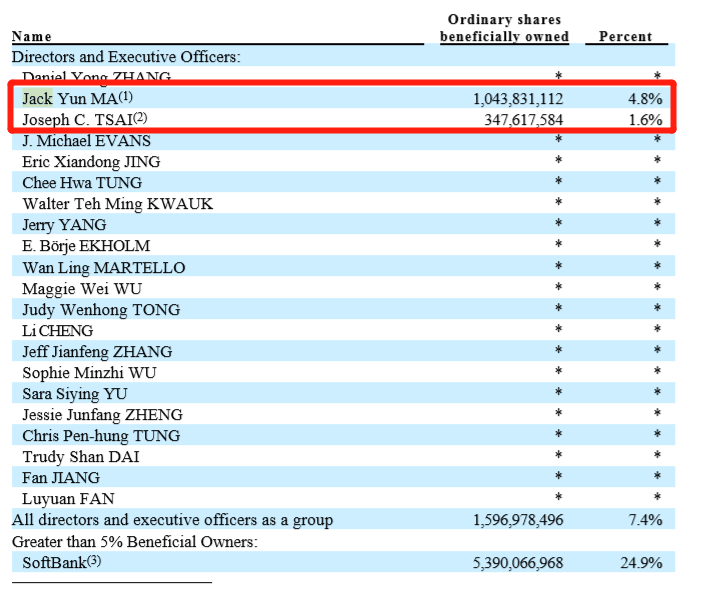Click the 347,617,584 shares value
This screenshot has height=606, width=705.
pyautogui.click(x=526, y=120)
